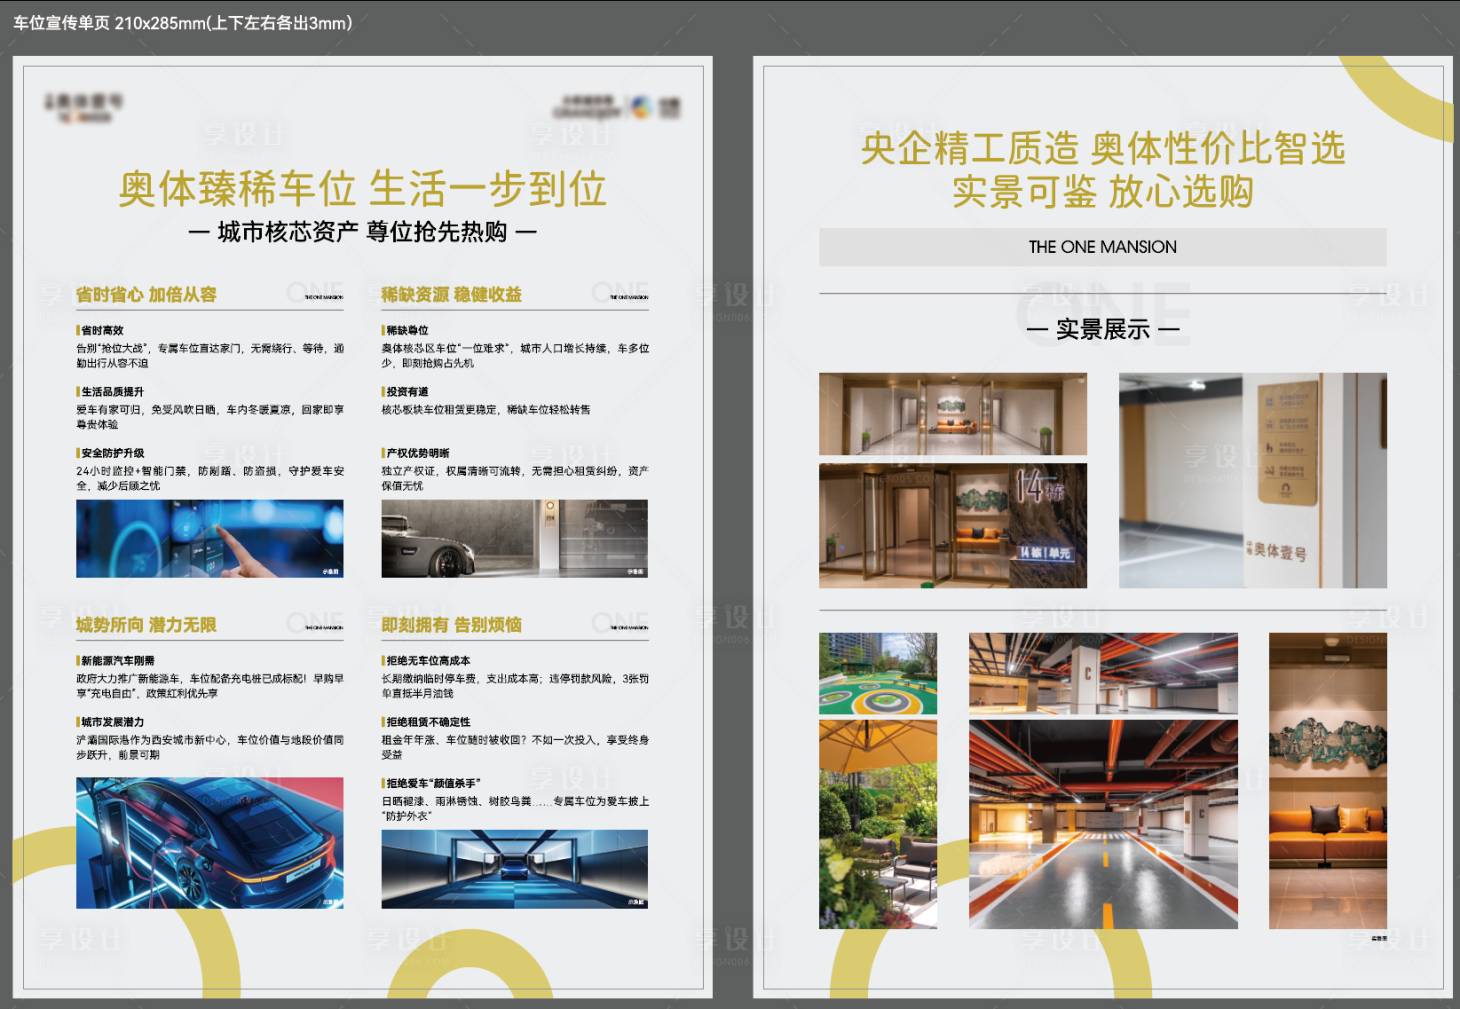This screenshot has height=1009, width=1460.
Task: Click the blue touchscreen finger photo
Action: 209,538
